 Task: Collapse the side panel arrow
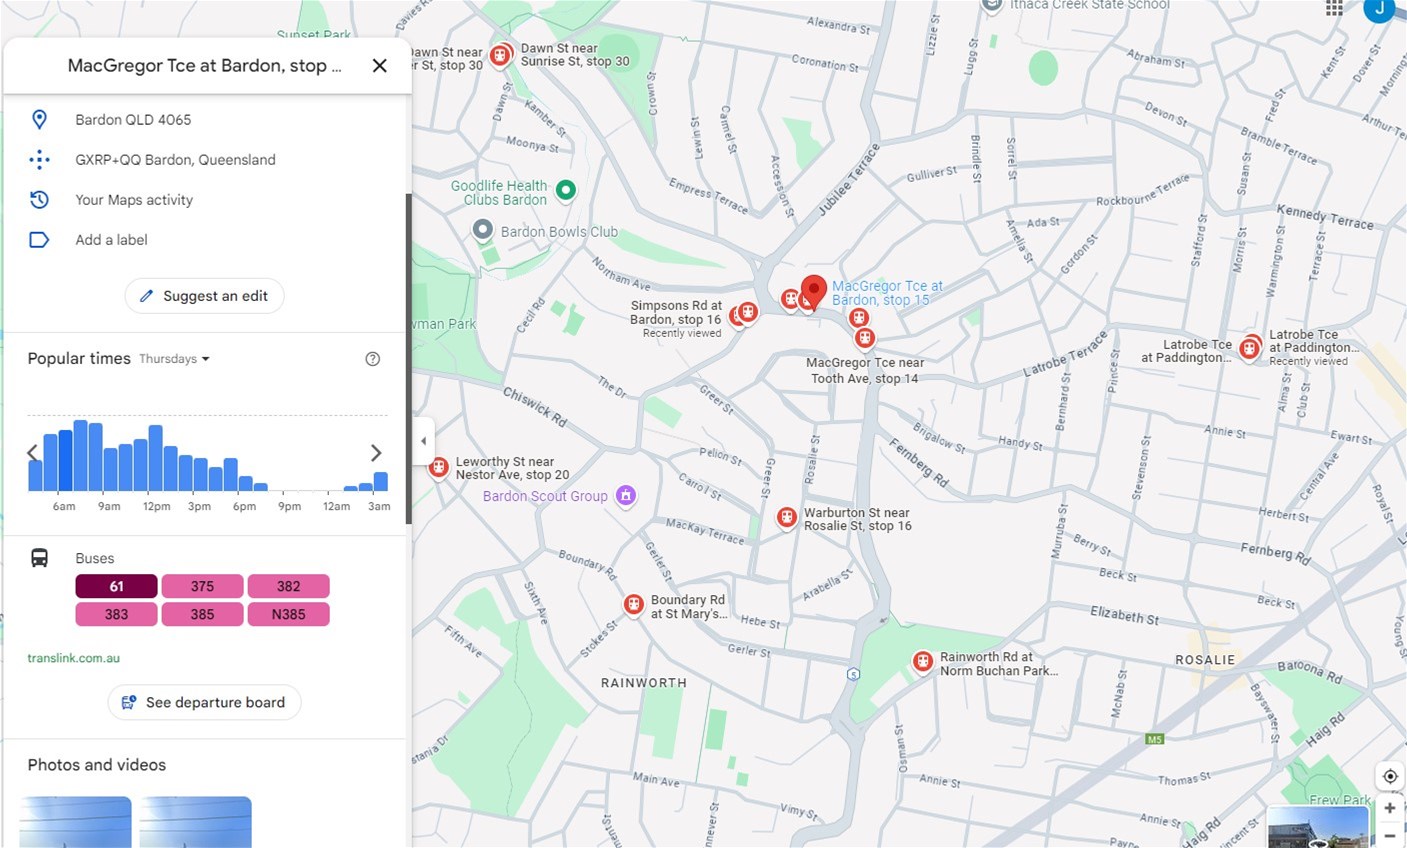(424, 441)
